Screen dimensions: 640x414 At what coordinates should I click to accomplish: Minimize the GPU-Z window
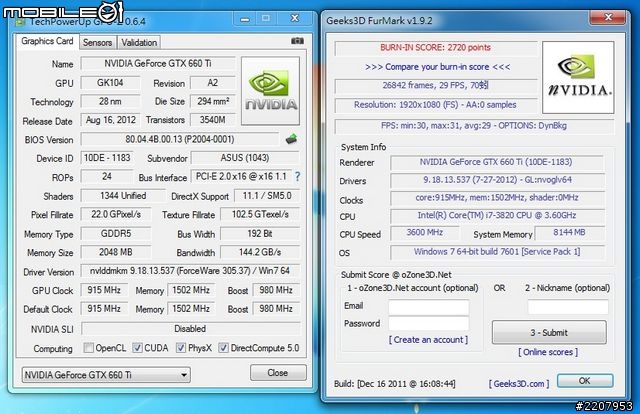click(x=245, y=19)
